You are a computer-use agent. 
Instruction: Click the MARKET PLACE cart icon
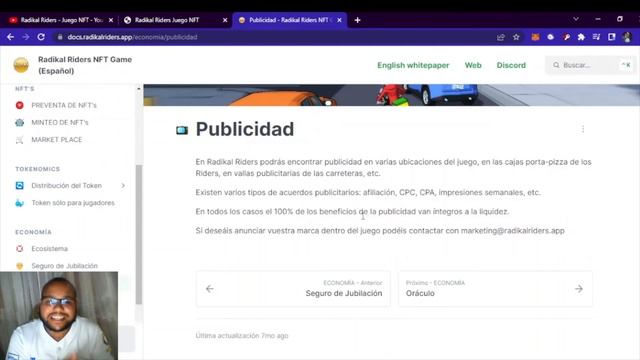click(20, 140)
